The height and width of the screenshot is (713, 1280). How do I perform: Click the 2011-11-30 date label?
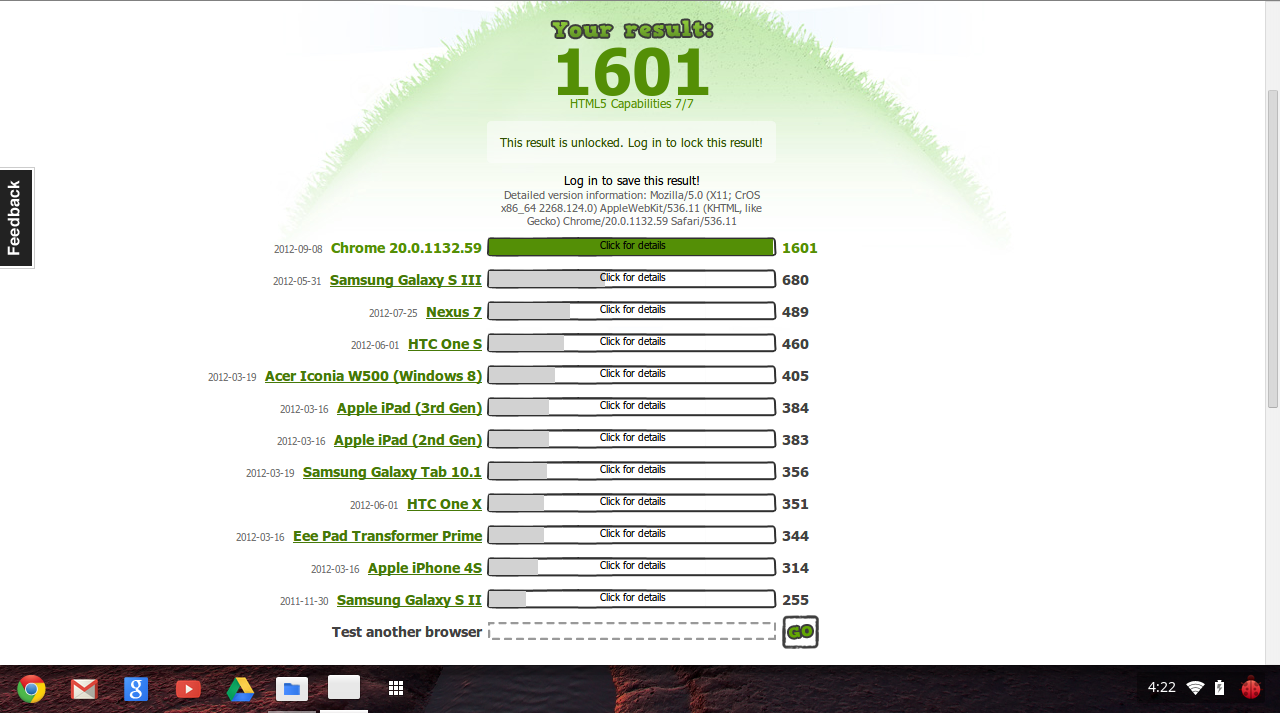pyautogui.click(x=304, y=601)
